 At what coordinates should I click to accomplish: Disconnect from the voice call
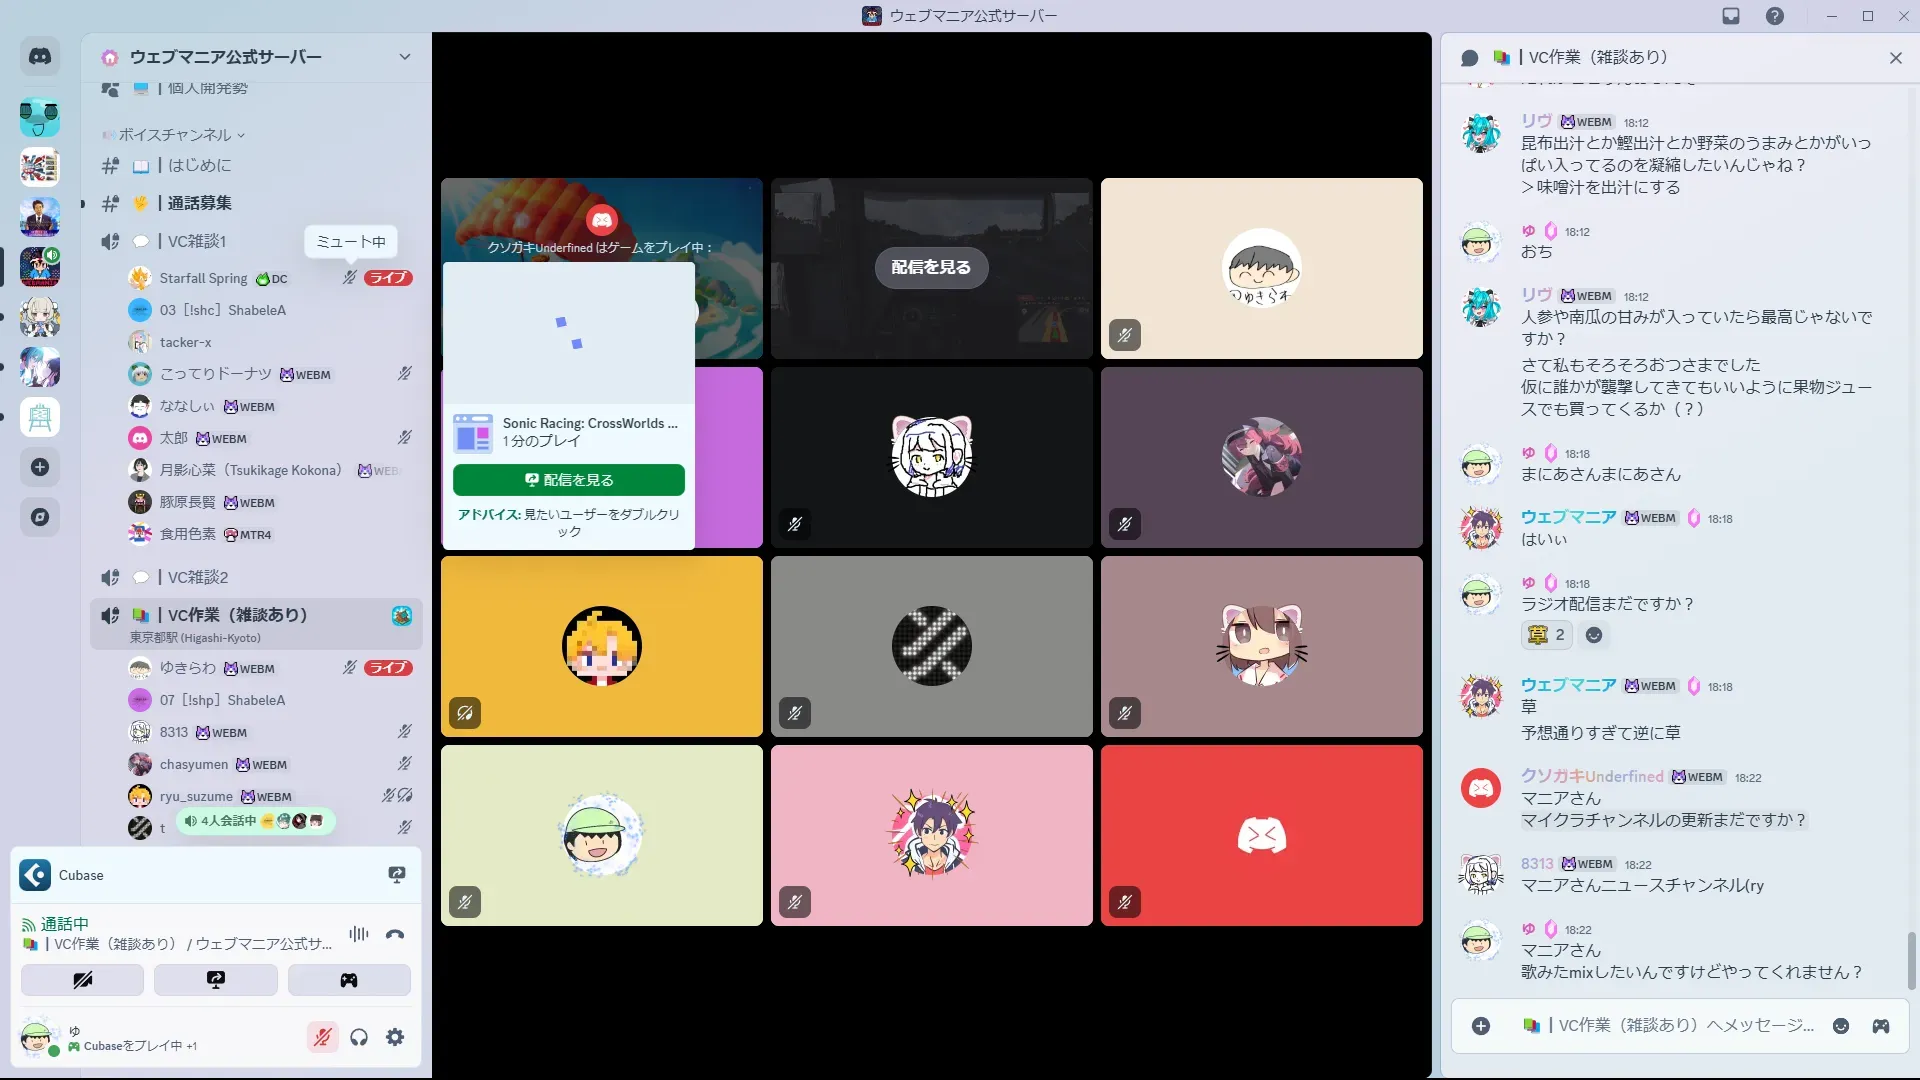[x=395, y=935]
